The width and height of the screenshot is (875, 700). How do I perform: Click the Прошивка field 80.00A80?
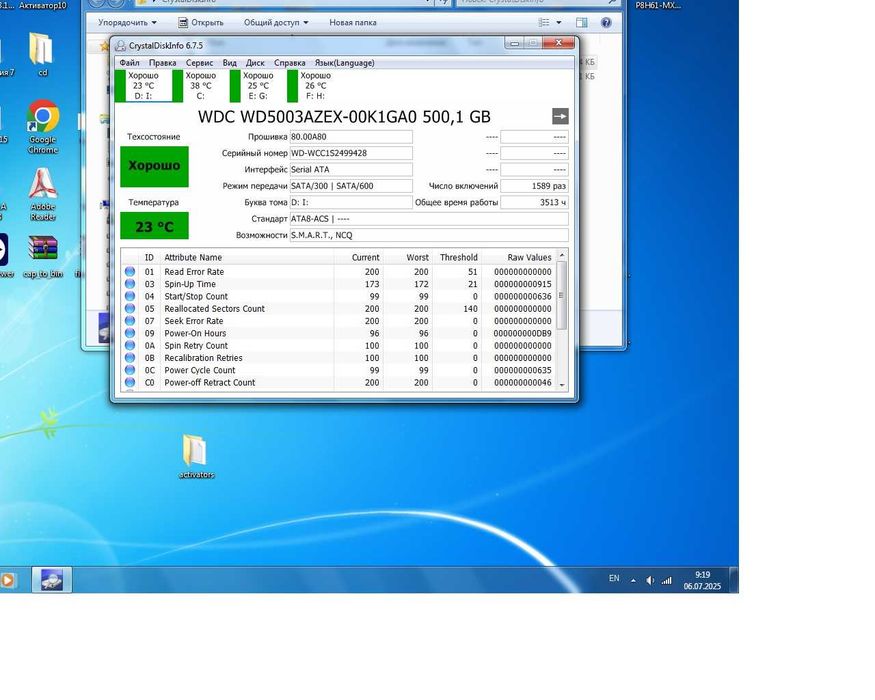351,137
